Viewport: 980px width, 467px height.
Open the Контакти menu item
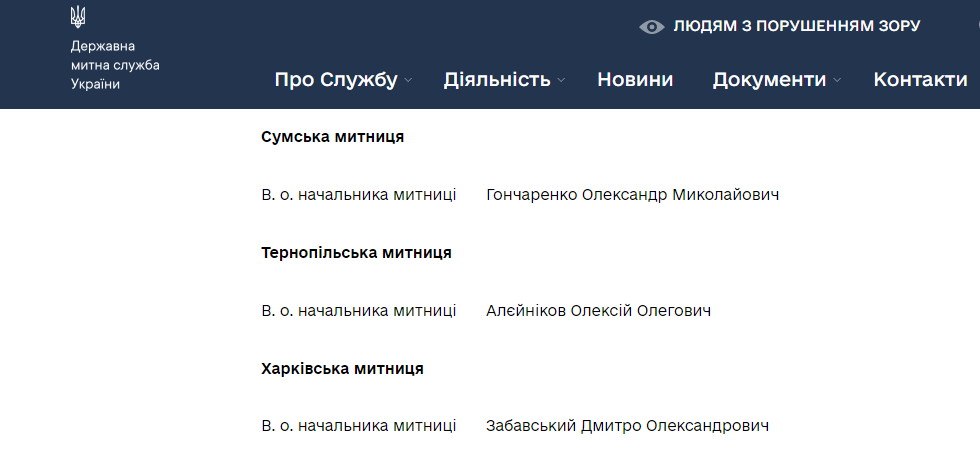920,79
